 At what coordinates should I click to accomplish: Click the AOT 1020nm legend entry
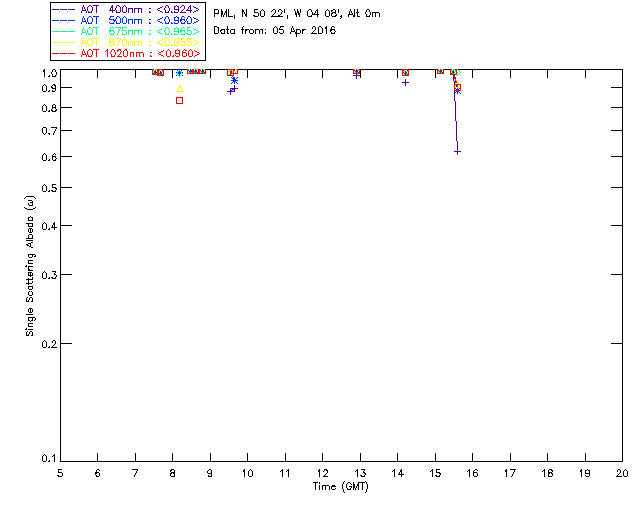click(126, 53)
